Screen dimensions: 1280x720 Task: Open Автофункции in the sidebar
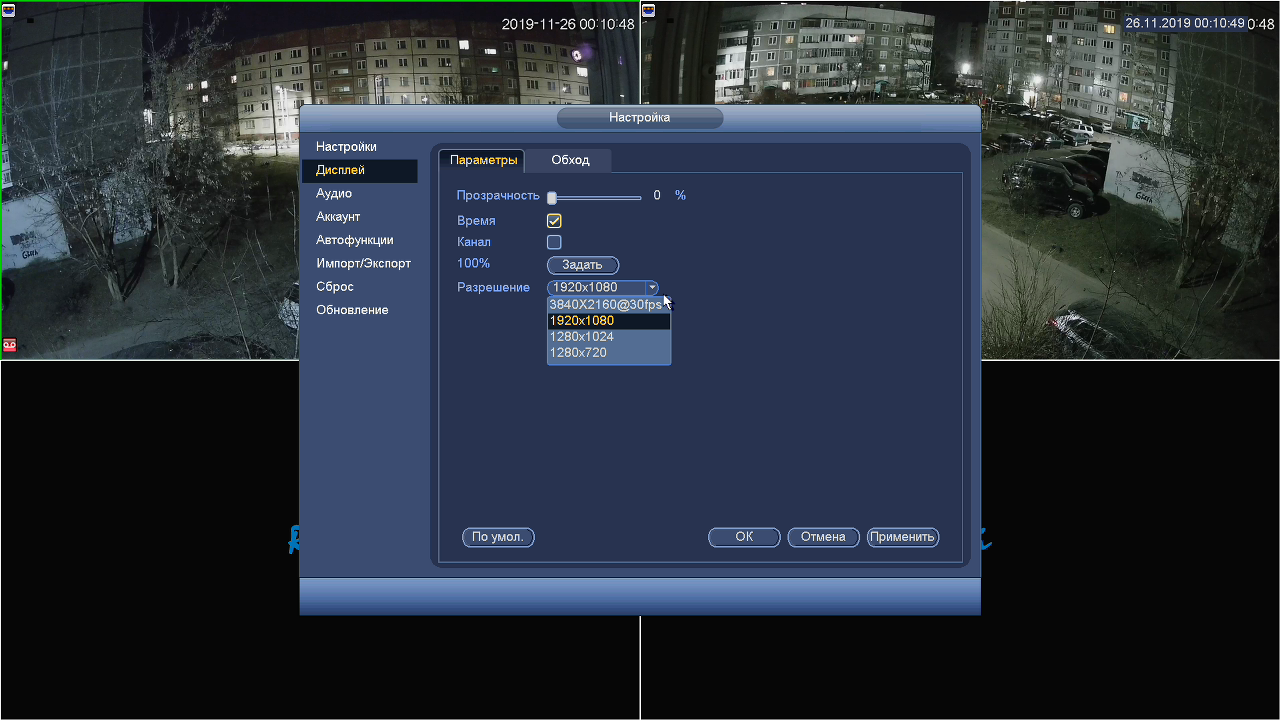coord(355,240)
